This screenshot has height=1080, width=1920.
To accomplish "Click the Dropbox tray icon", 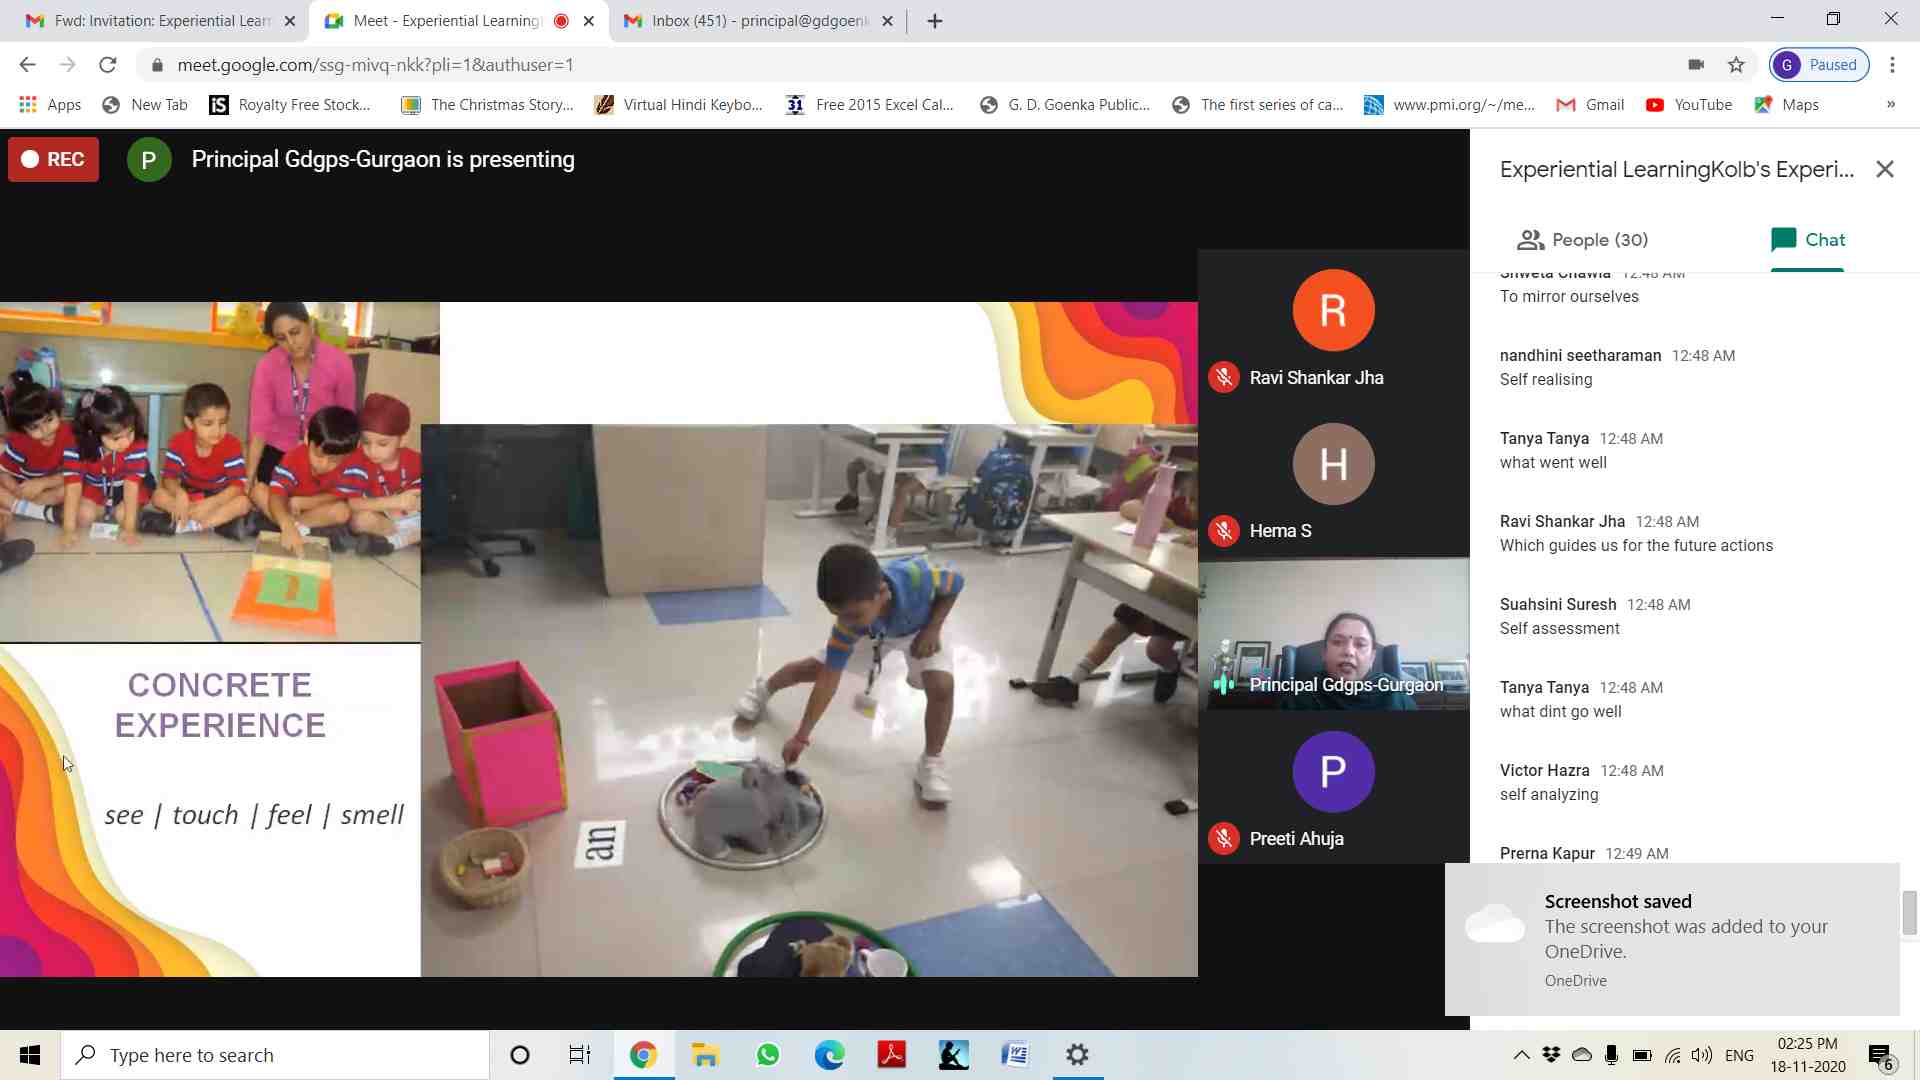I will tap(1551, 1055).
